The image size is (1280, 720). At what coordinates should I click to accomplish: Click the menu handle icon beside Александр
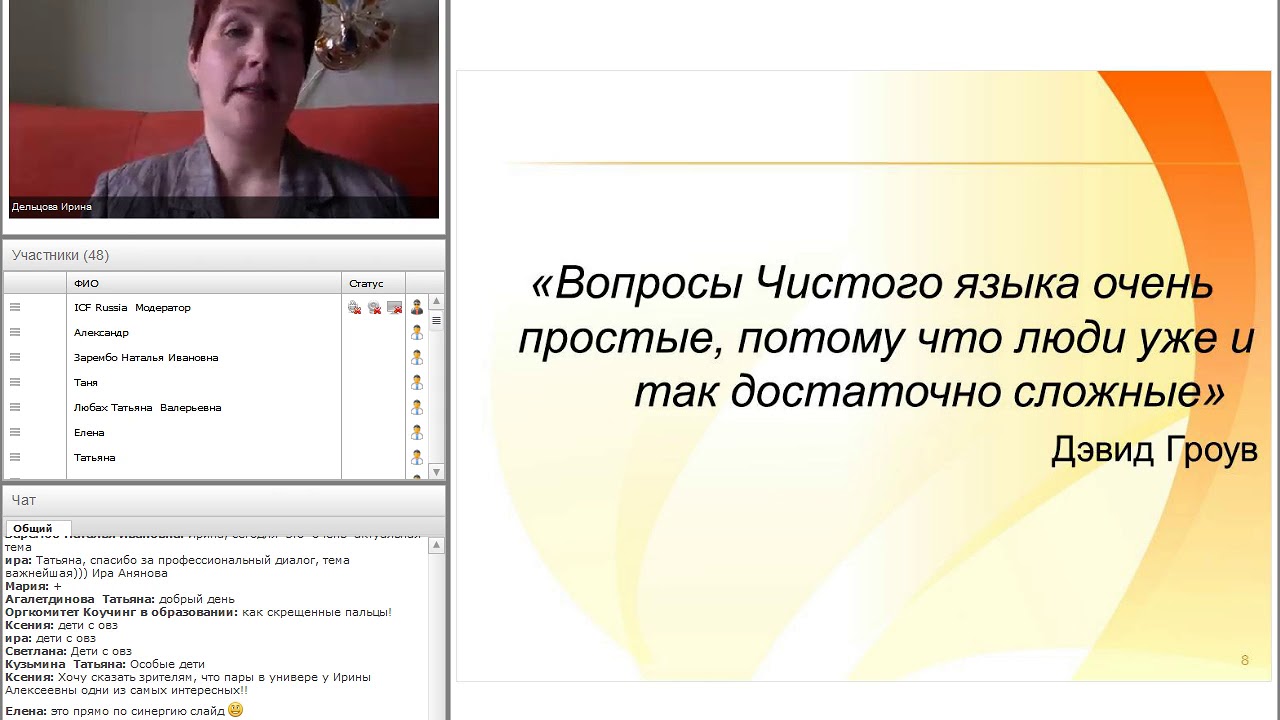[15, 332]
